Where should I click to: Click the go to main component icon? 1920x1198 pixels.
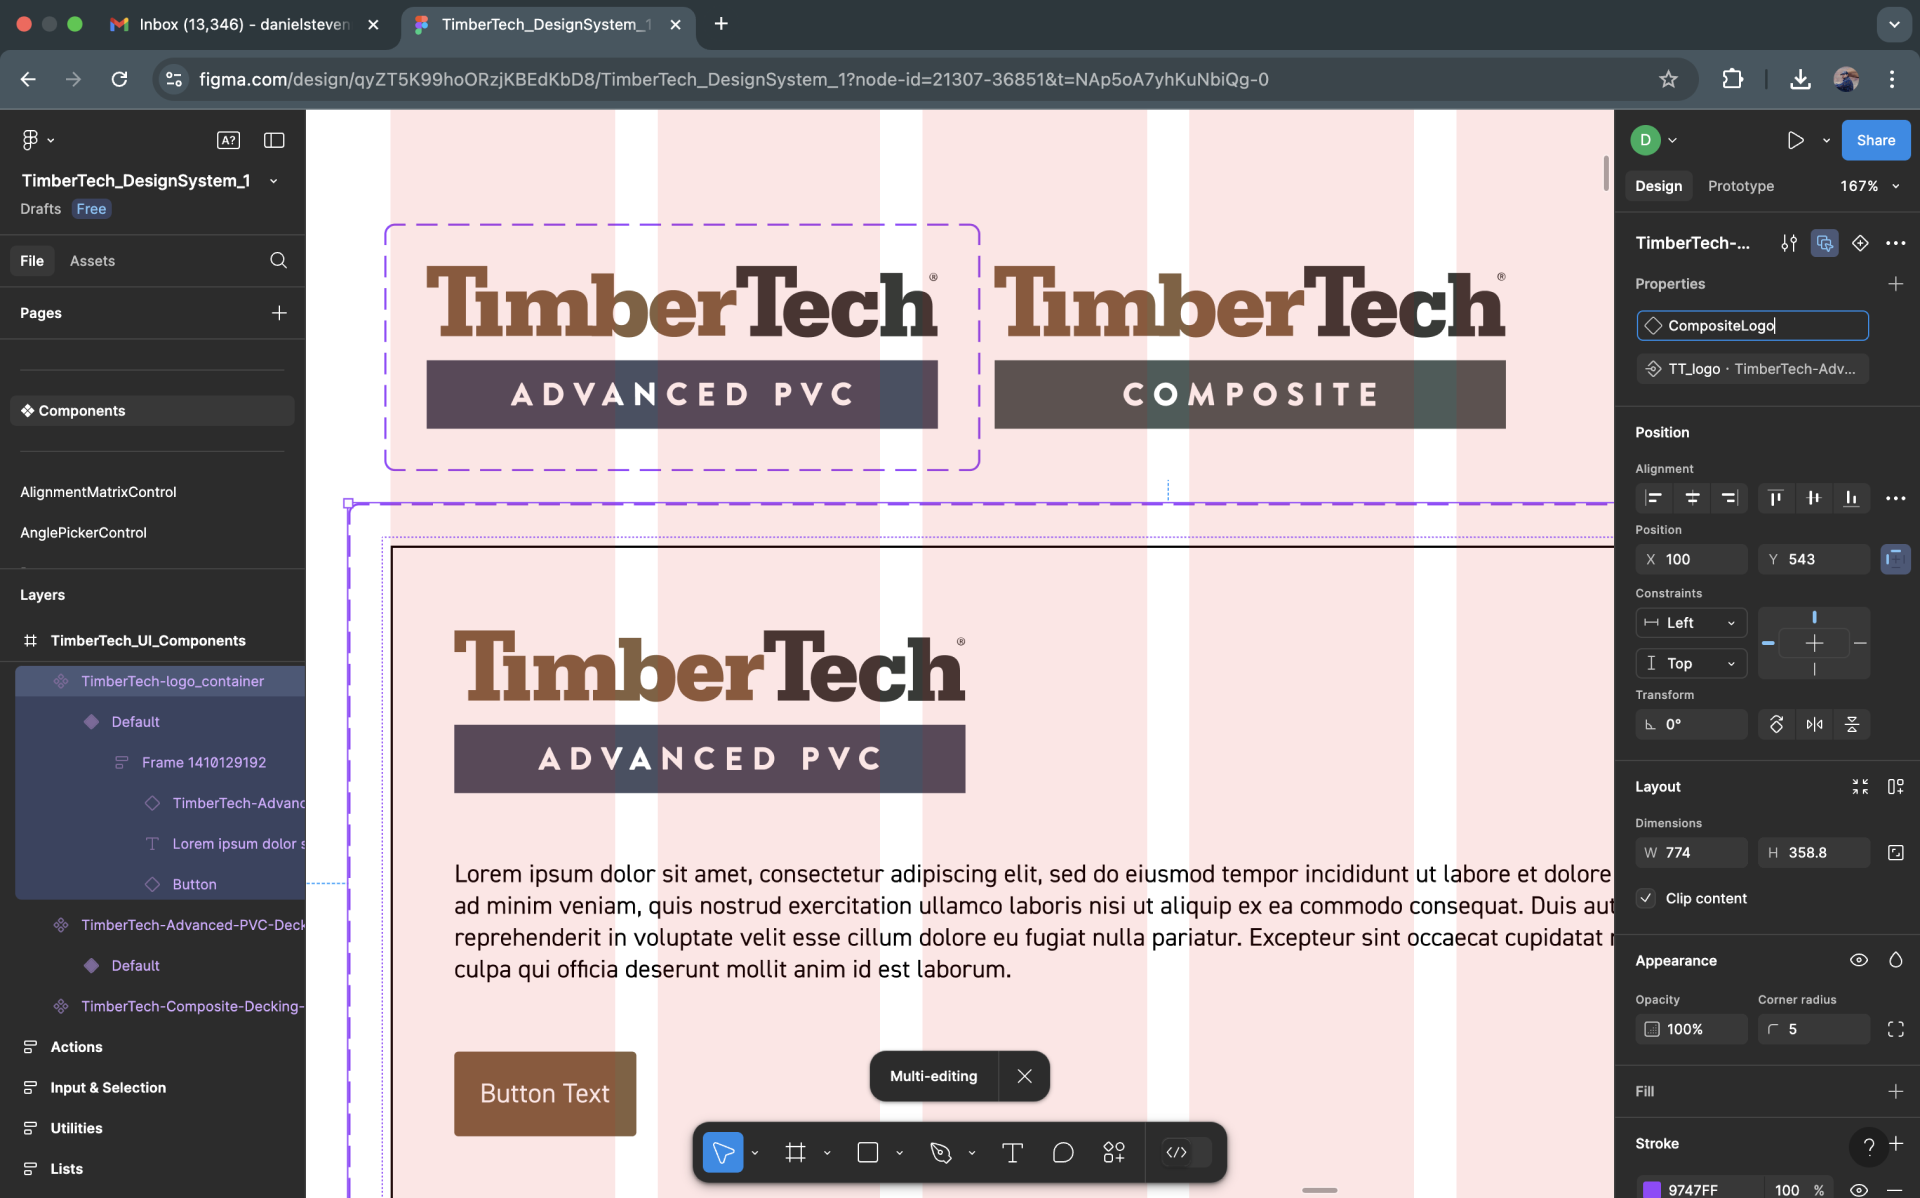coord(1825,243)
